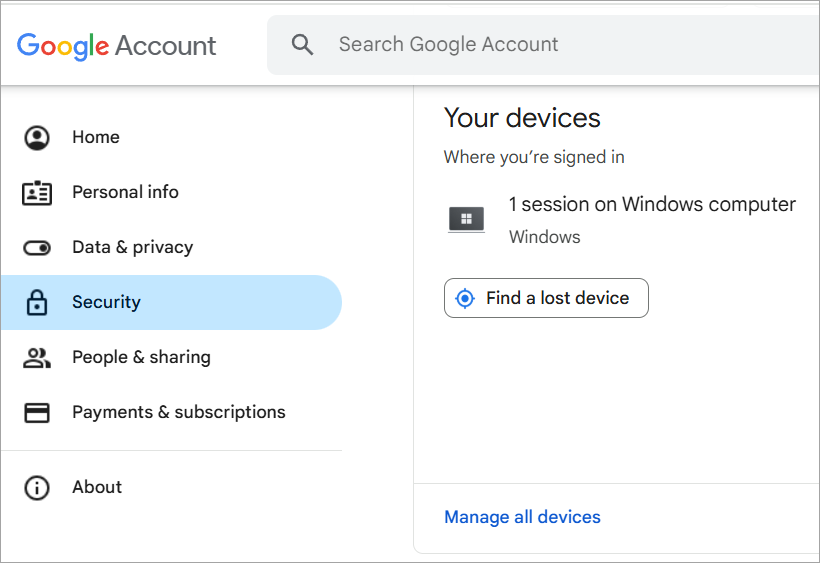The height and width of the screenshot is (563, 820).
Task: Open Payments & subscriptions page
Action: coord(171,413)
